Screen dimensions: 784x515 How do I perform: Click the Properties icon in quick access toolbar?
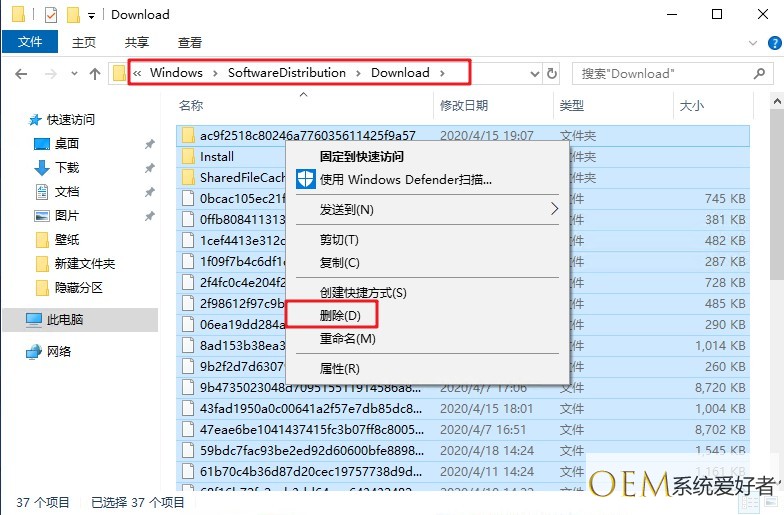click(51, 15)
